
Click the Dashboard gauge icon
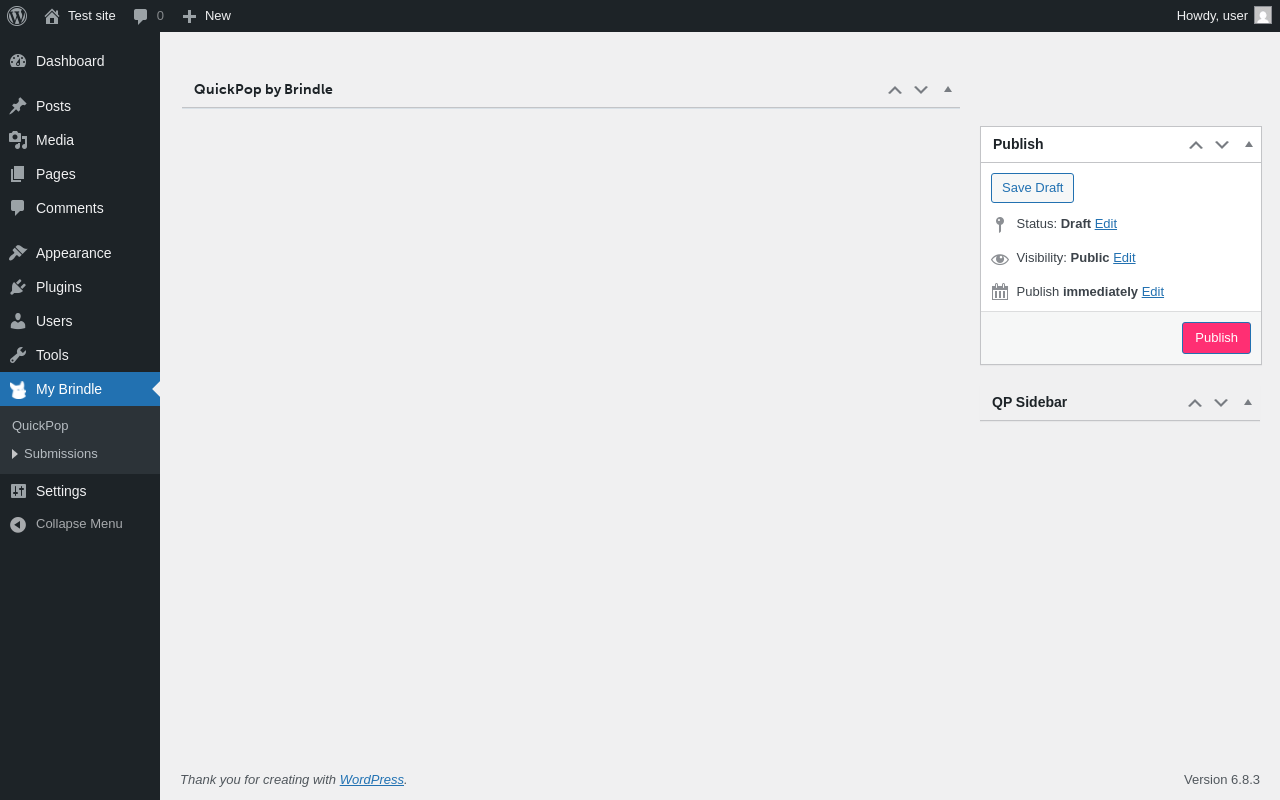pyautogui.click(x=18, y=61)
